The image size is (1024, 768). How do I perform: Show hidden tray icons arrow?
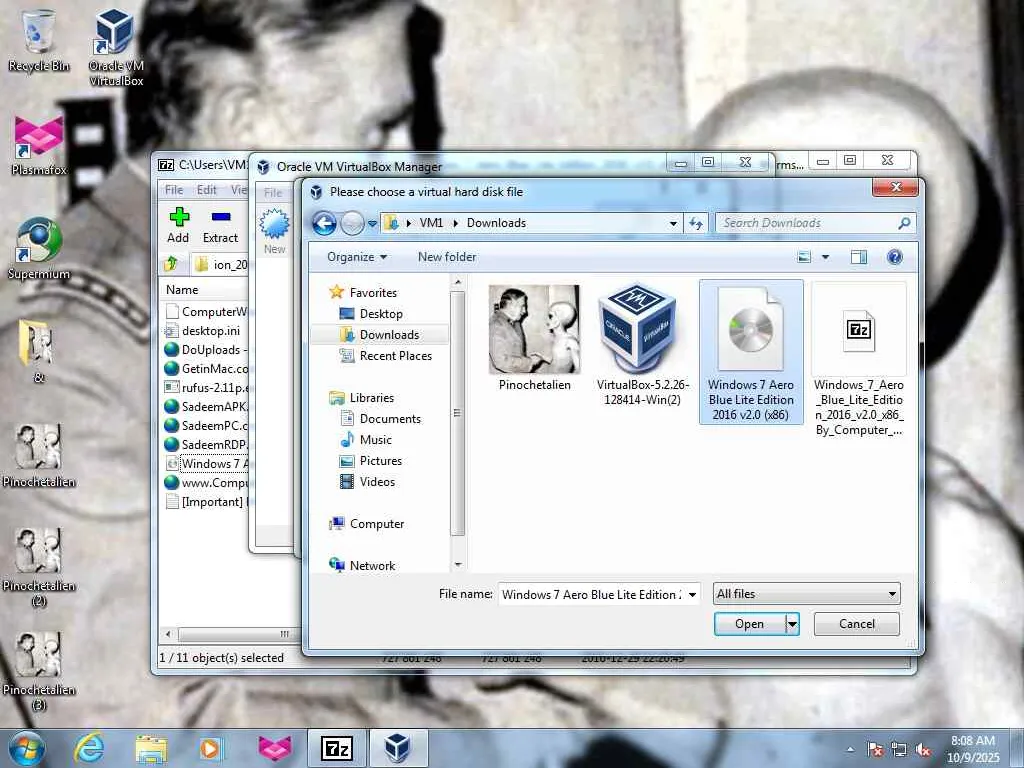[x=850, y=750]
